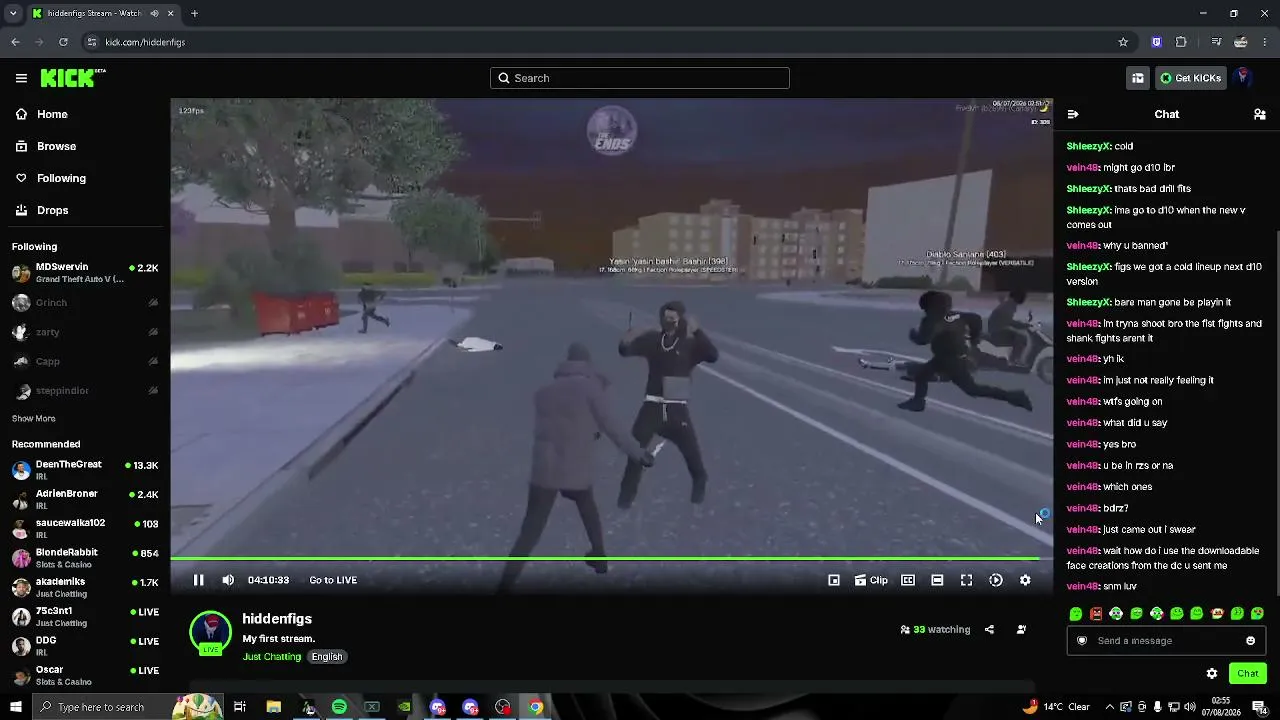Focus the Send a message field

click(1166, 641)
